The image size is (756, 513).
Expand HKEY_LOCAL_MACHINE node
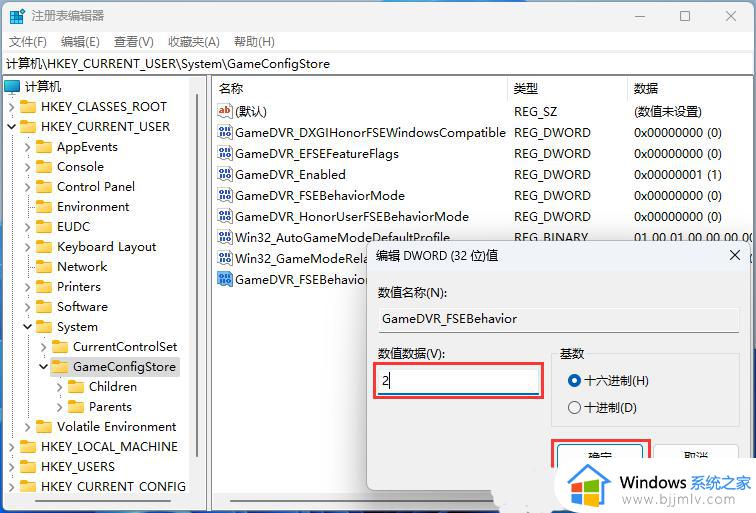(12, 447)
